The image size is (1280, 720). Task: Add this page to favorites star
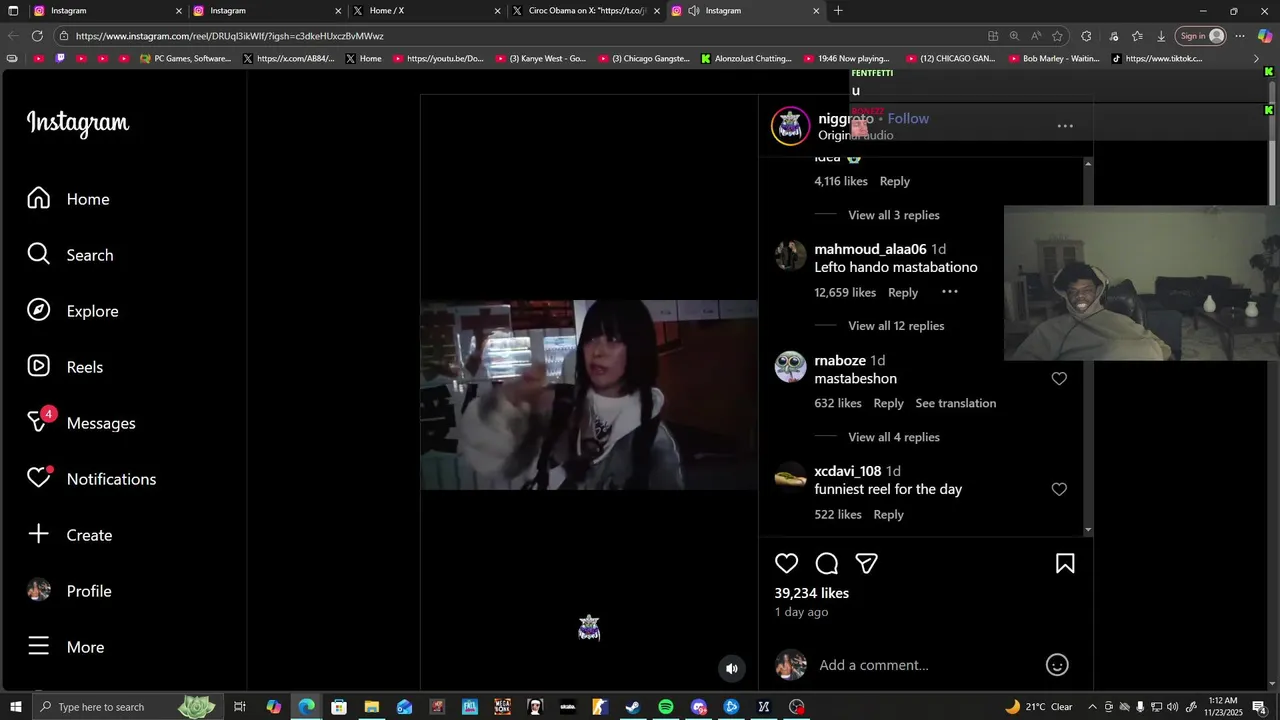point(1057,36)
